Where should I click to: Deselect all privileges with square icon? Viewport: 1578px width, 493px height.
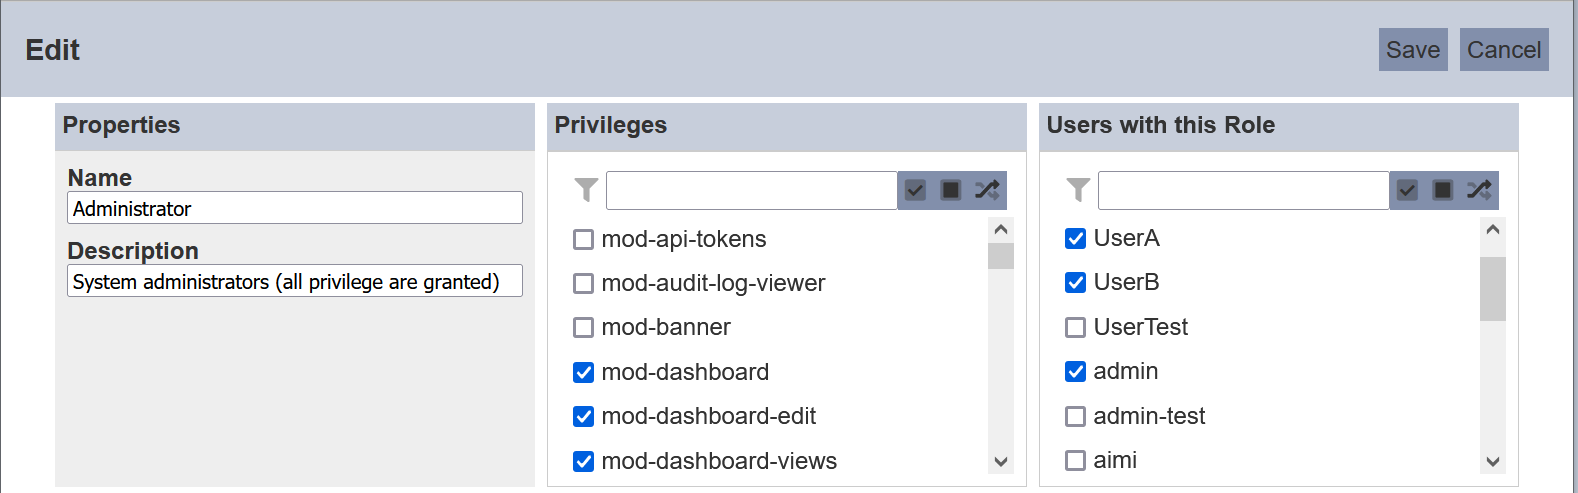951,190
